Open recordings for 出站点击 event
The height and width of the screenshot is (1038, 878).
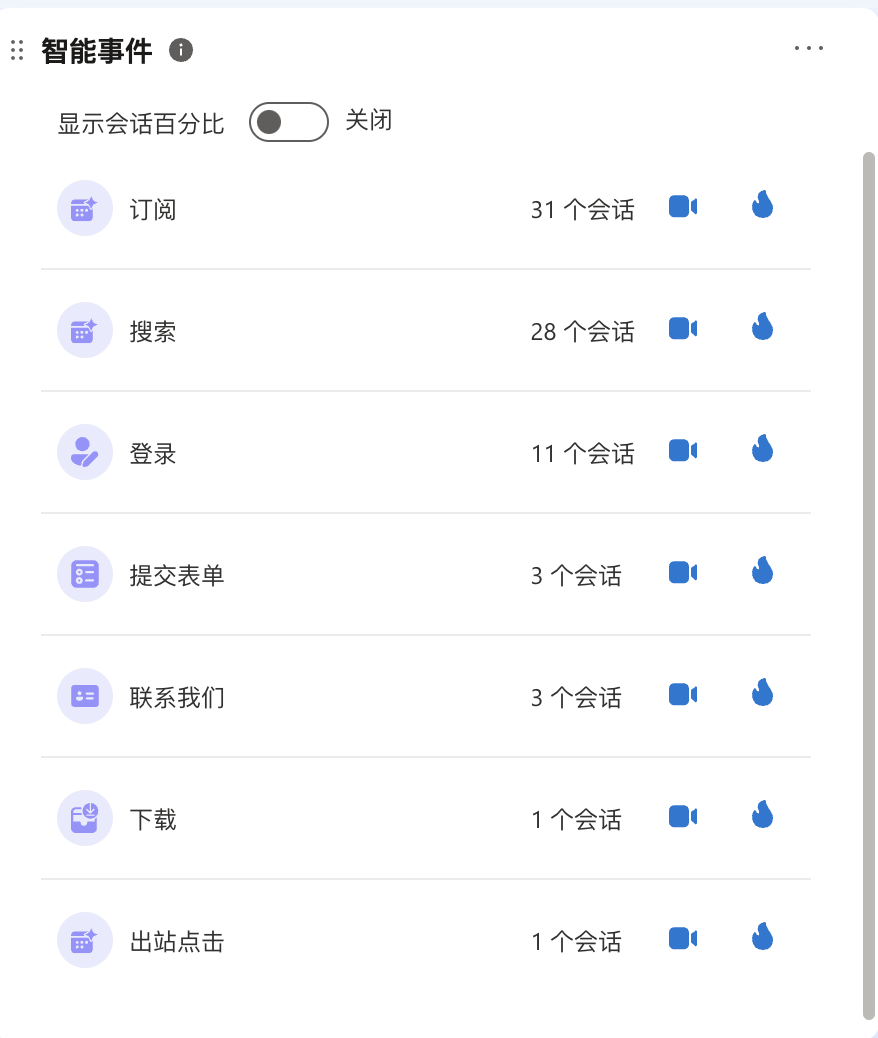[683, 939]
